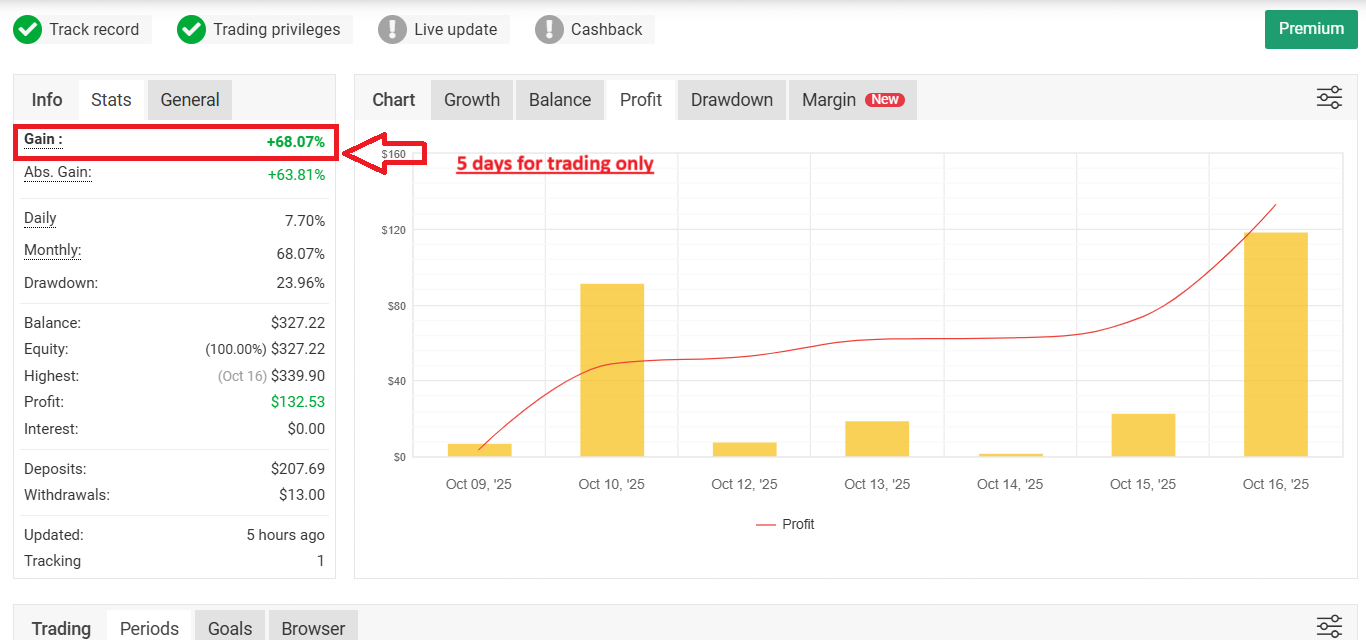Select the Chart heading tab

coord(394,100)
